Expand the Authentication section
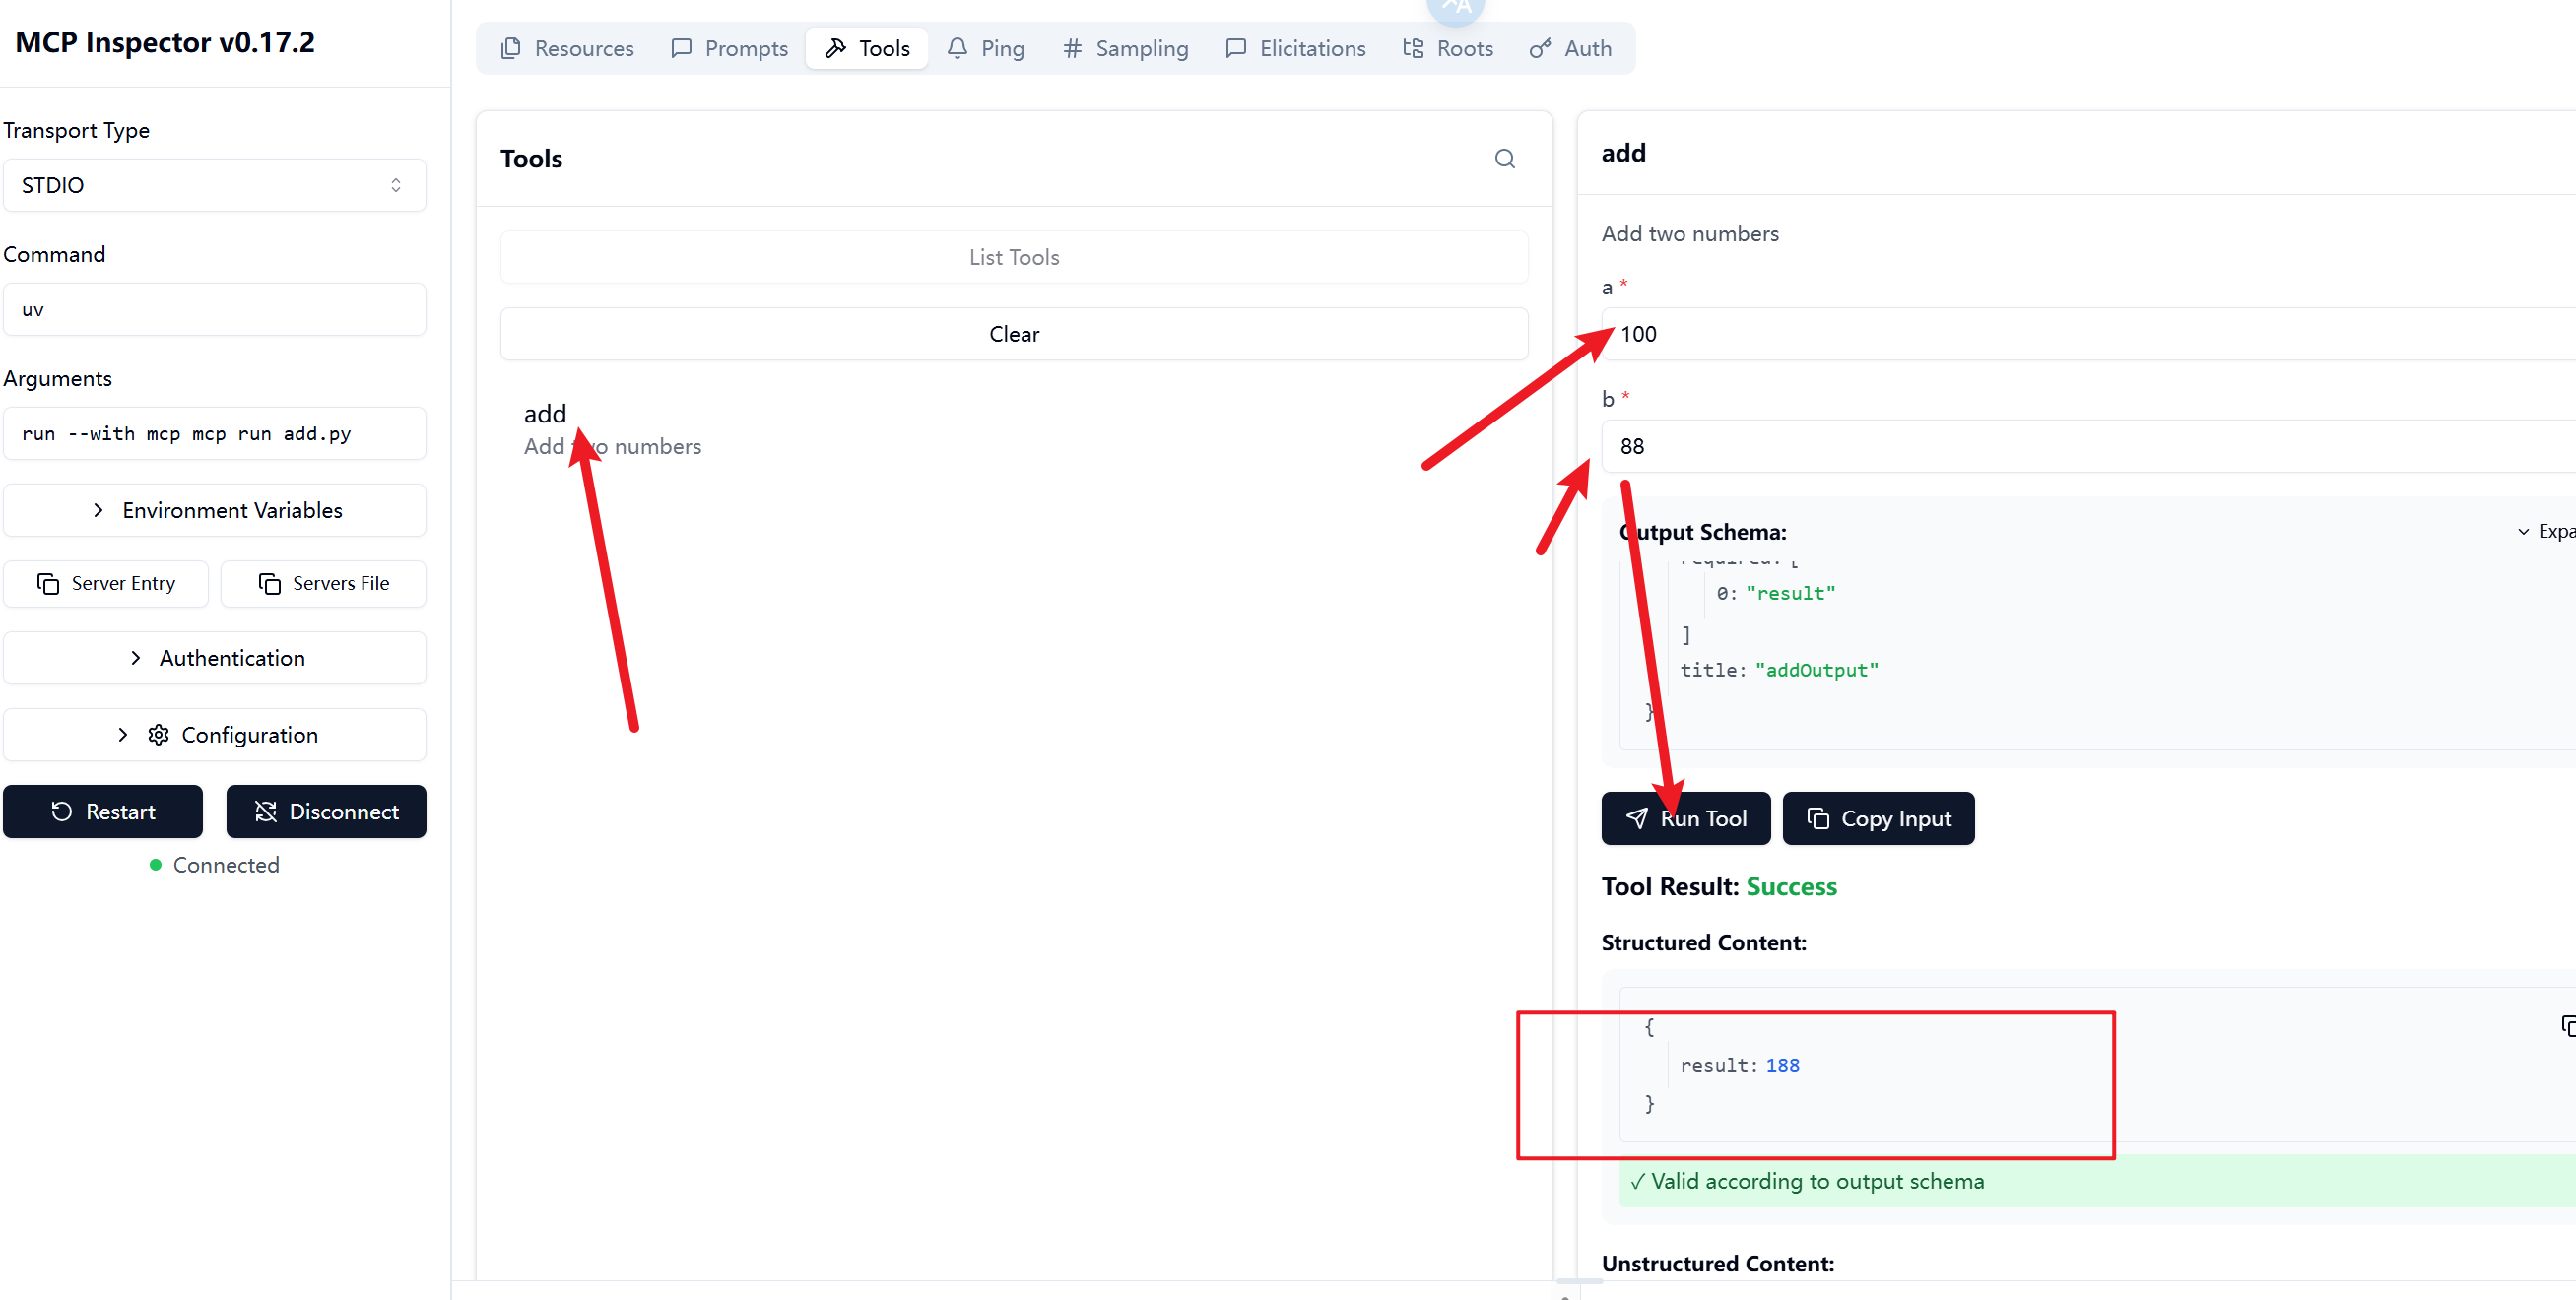Screen dimensions: 2576x1300 click(214, 658)
